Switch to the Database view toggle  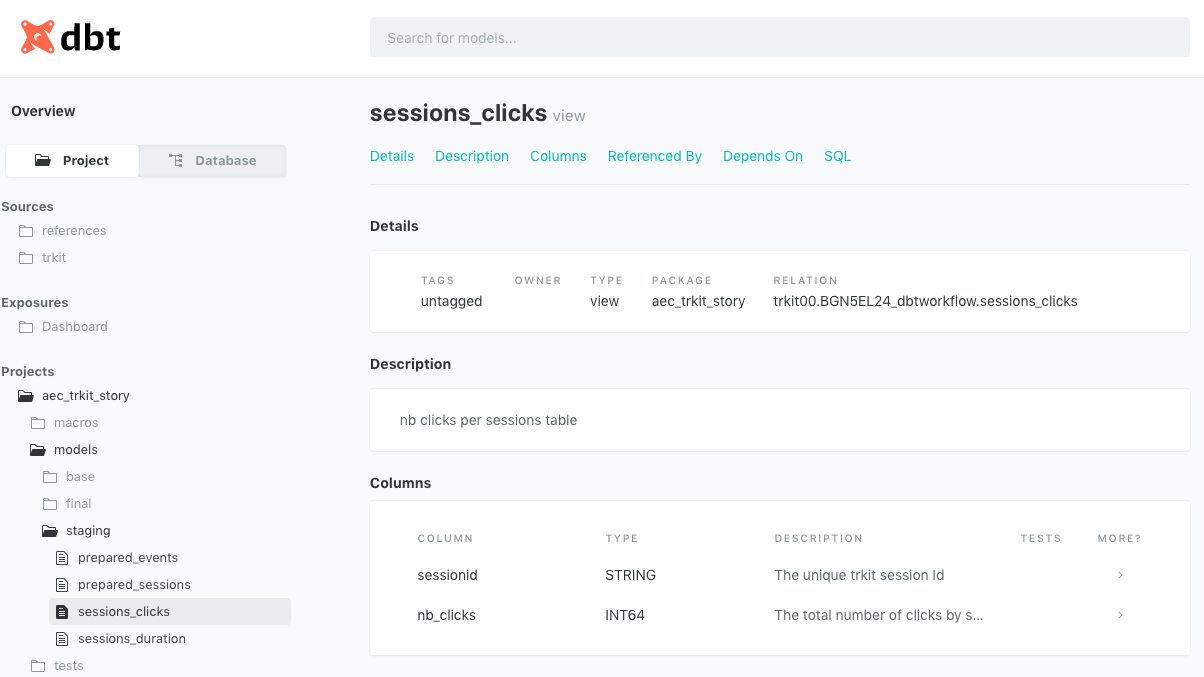212,161
